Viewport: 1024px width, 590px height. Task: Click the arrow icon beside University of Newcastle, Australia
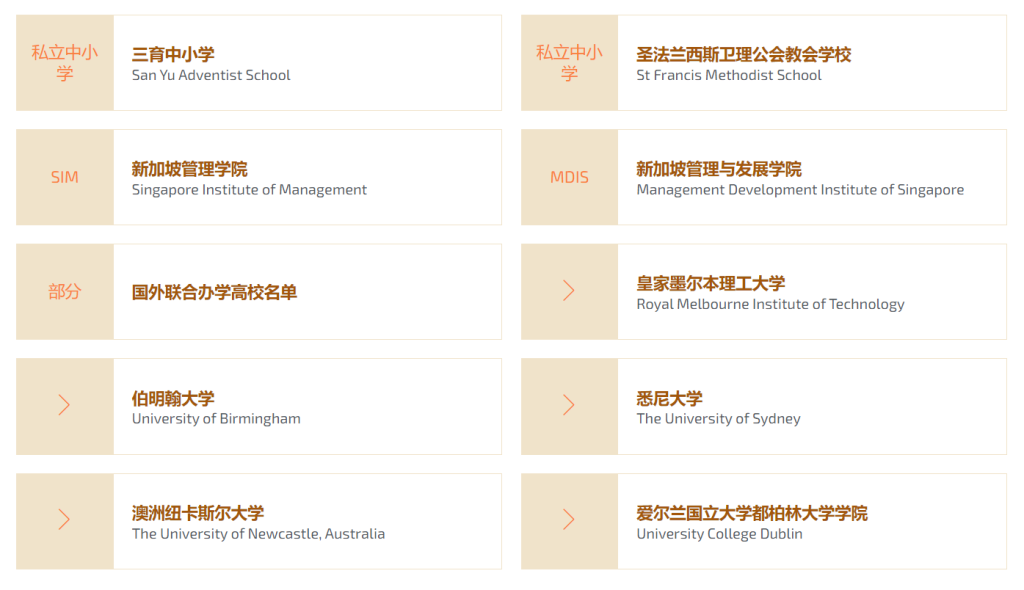point(64,519)
